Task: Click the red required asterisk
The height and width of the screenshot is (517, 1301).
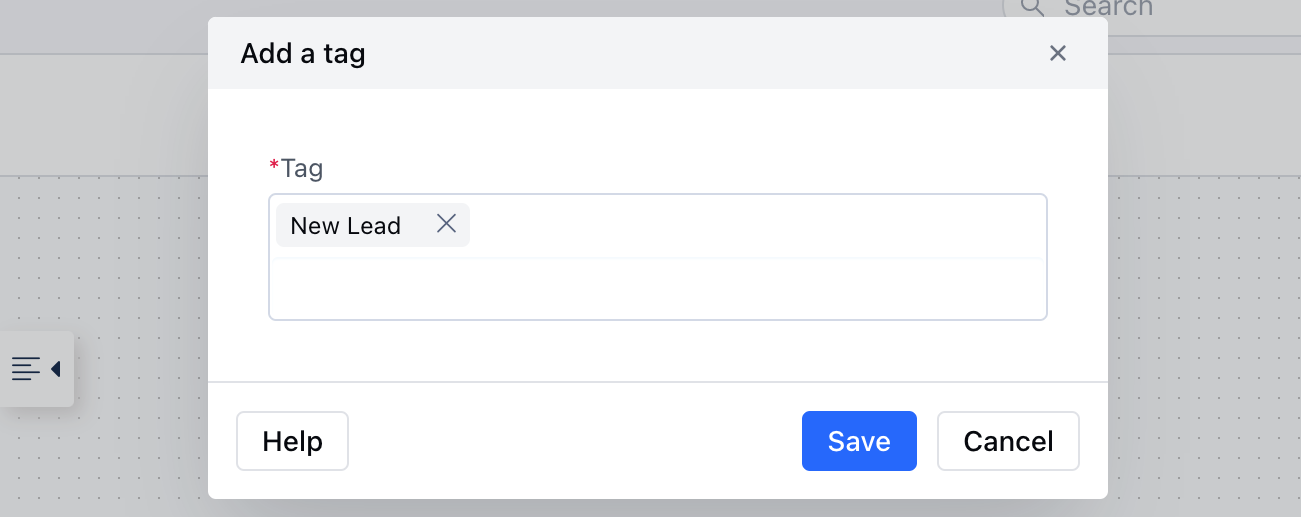Action: tap(274, 166)
